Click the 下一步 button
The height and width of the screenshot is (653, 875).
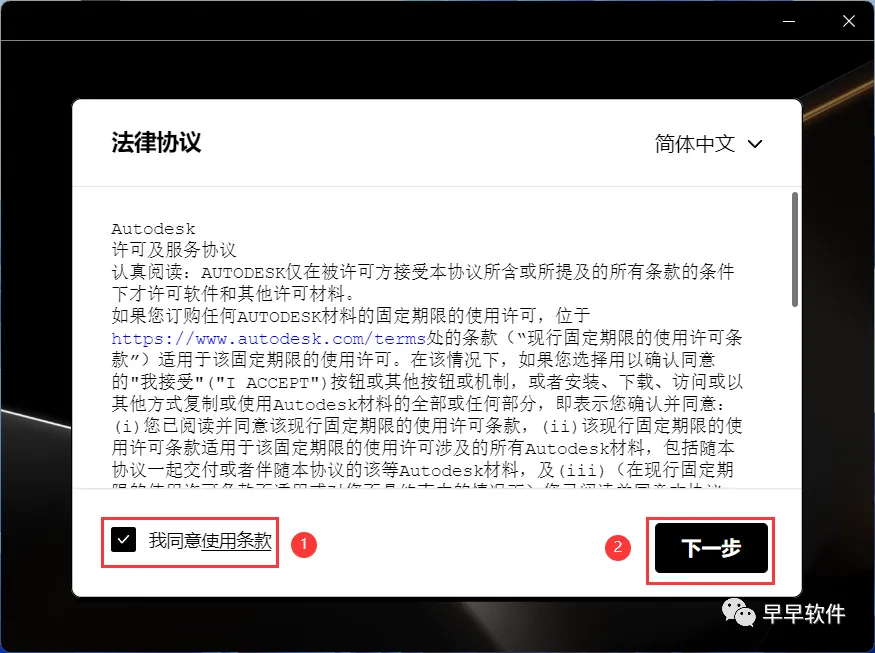pyautogui.click(x=711, y=548)
